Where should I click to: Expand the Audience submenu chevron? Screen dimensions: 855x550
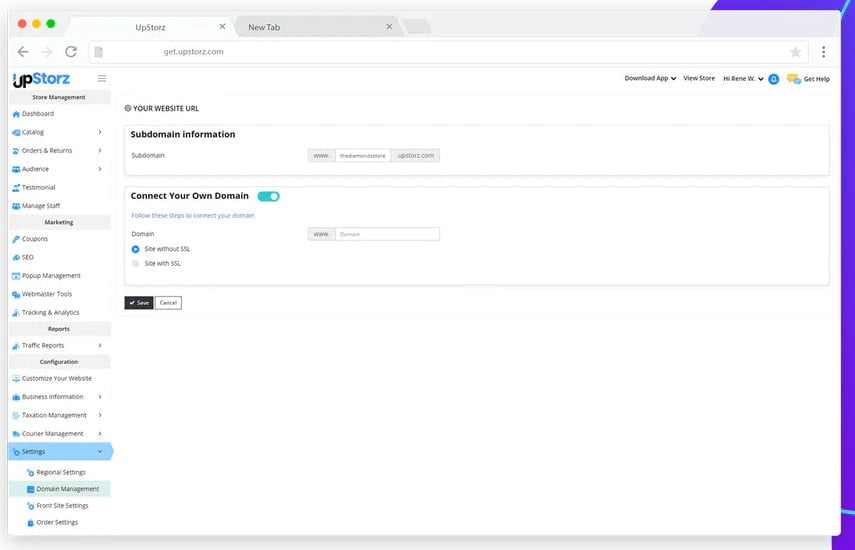click(x=100, y=169)
